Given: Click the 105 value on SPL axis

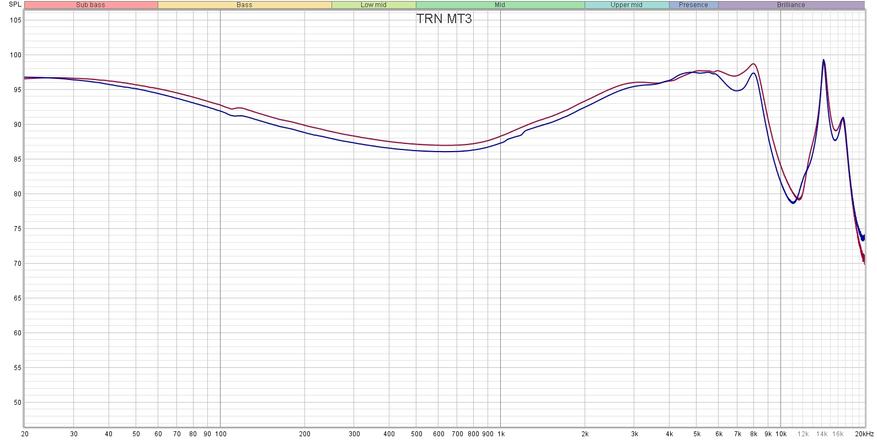Looking at the screenshot, I should click(15, 20).
